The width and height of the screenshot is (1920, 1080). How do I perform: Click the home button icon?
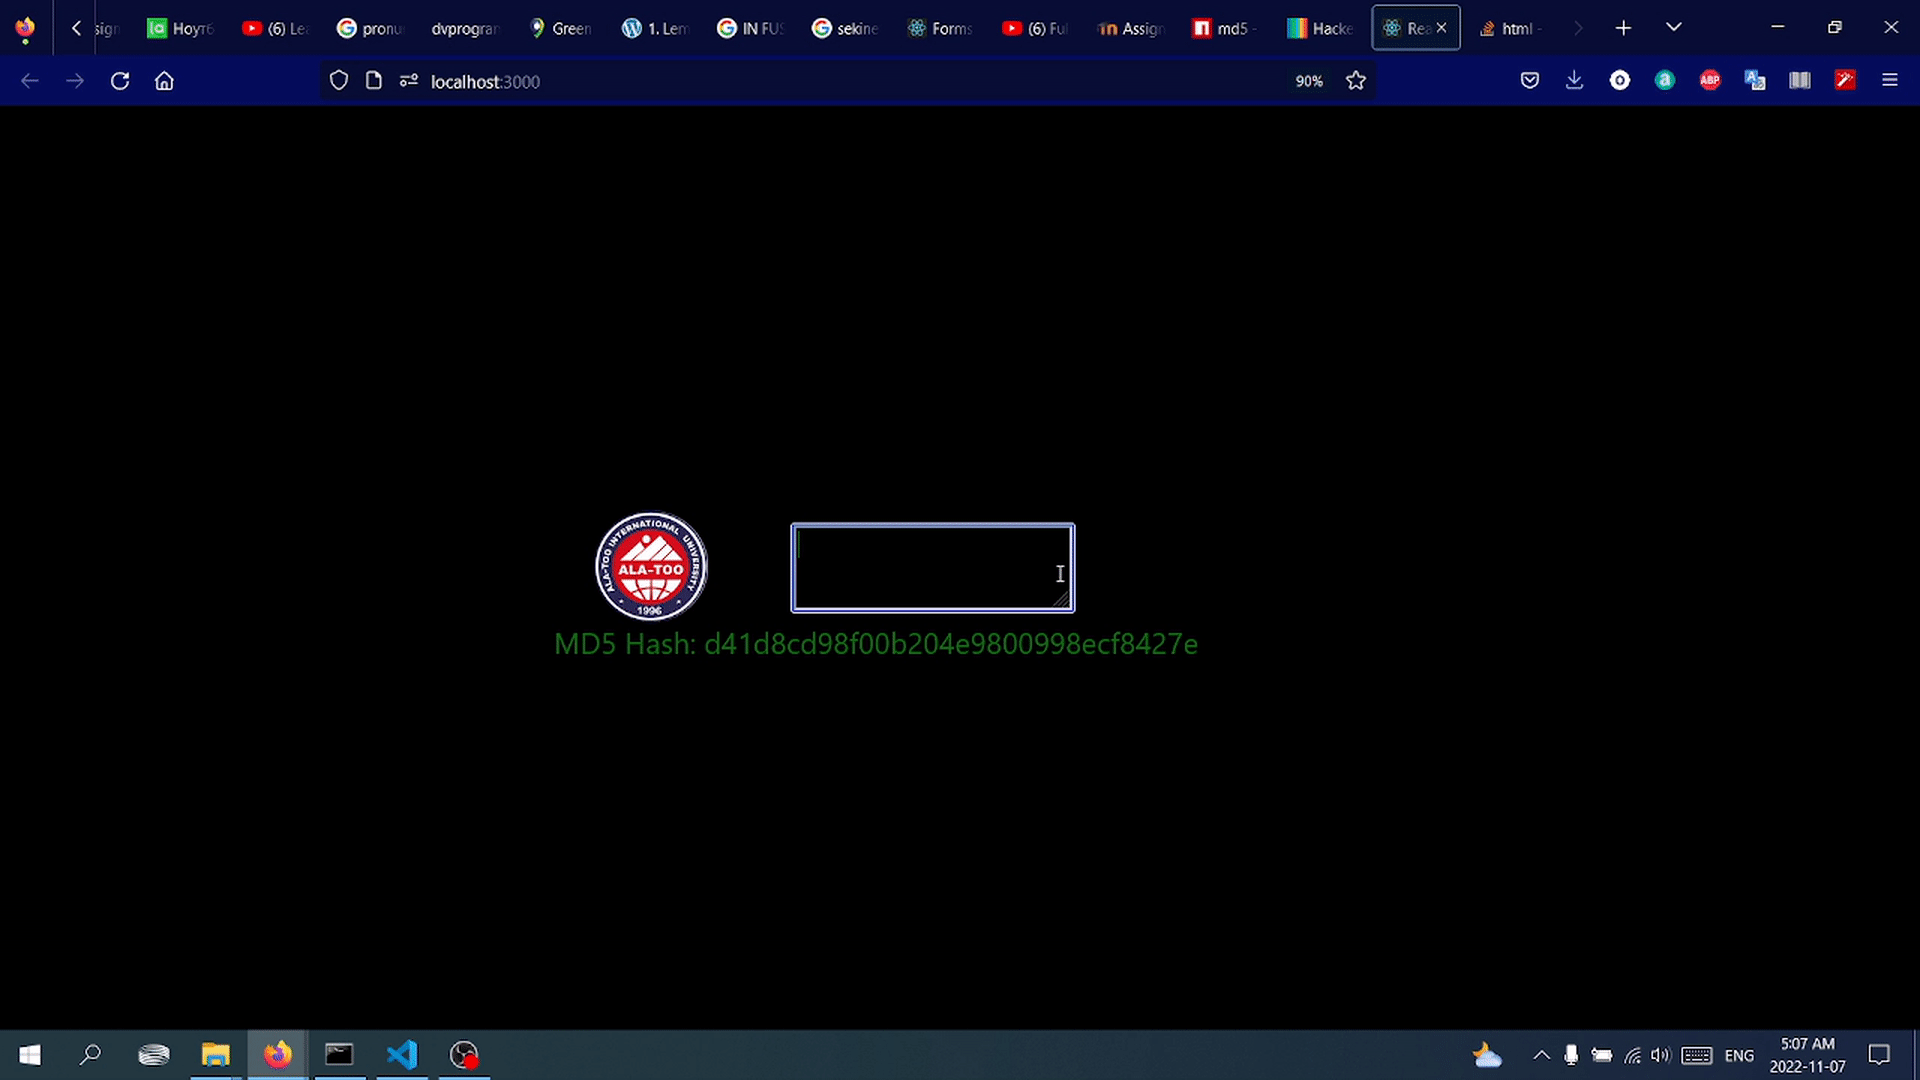click(x=164, y=81)
